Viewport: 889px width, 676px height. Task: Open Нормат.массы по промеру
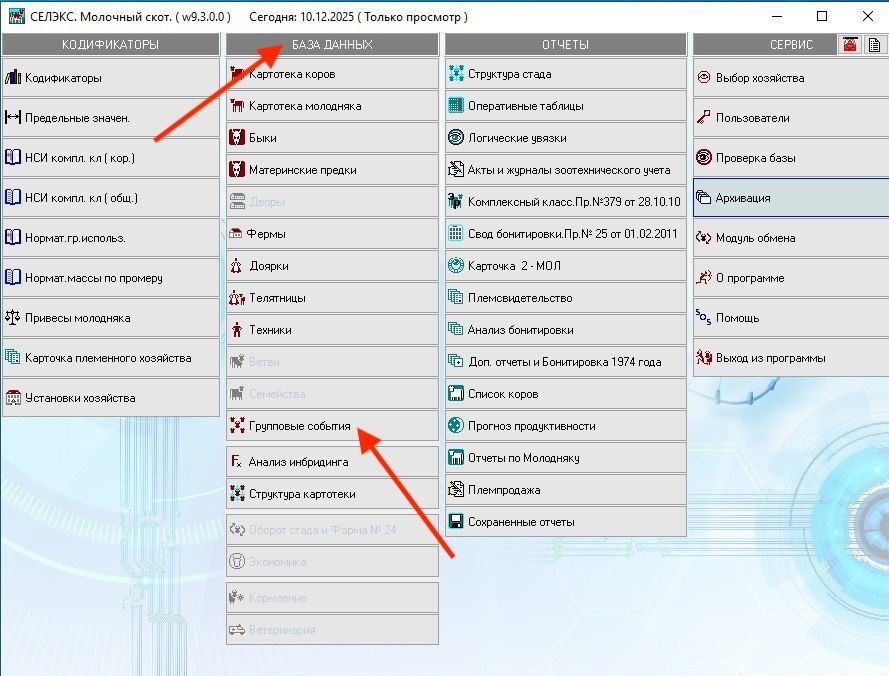111,278
